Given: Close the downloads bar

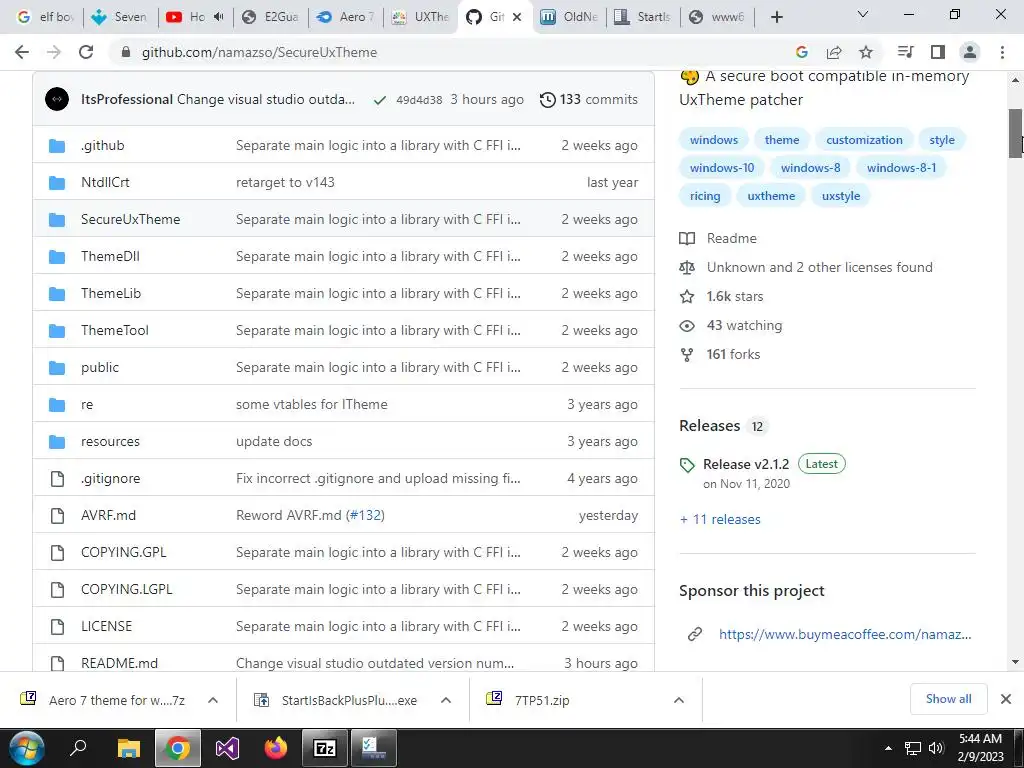Looking at the screenshot, I should click(x=1006, y=699).
